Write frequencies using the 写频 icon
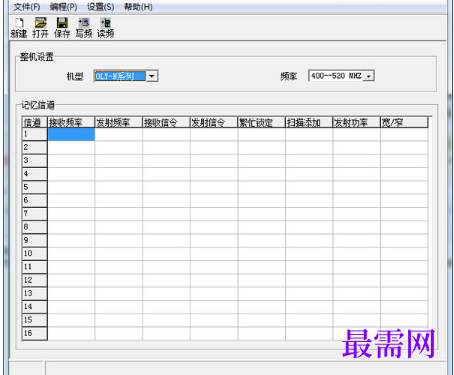 84,28
